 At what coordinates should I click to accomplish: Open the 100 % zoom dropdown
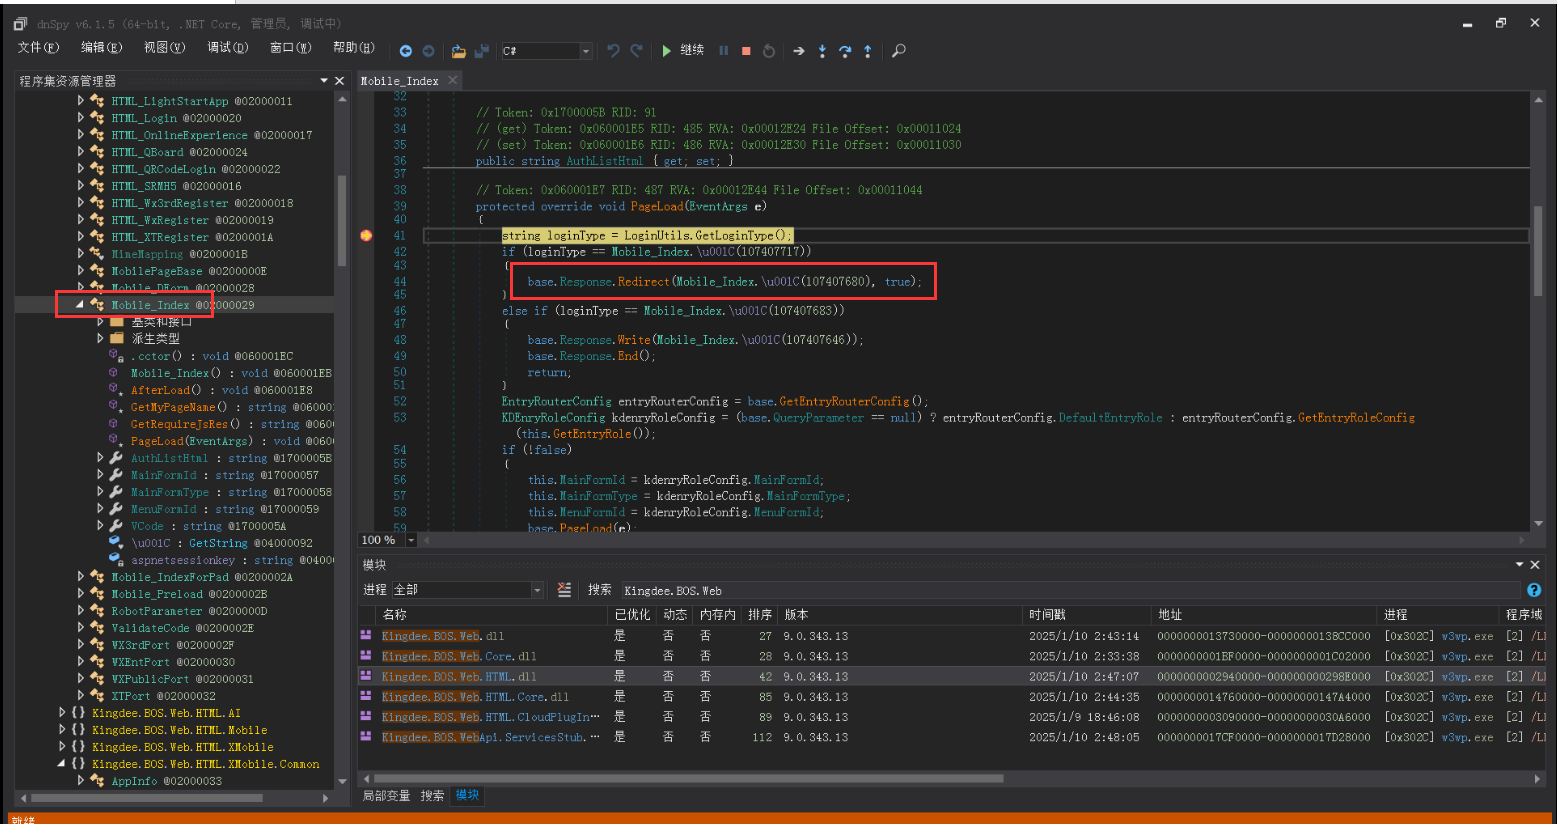click(411, 540)
